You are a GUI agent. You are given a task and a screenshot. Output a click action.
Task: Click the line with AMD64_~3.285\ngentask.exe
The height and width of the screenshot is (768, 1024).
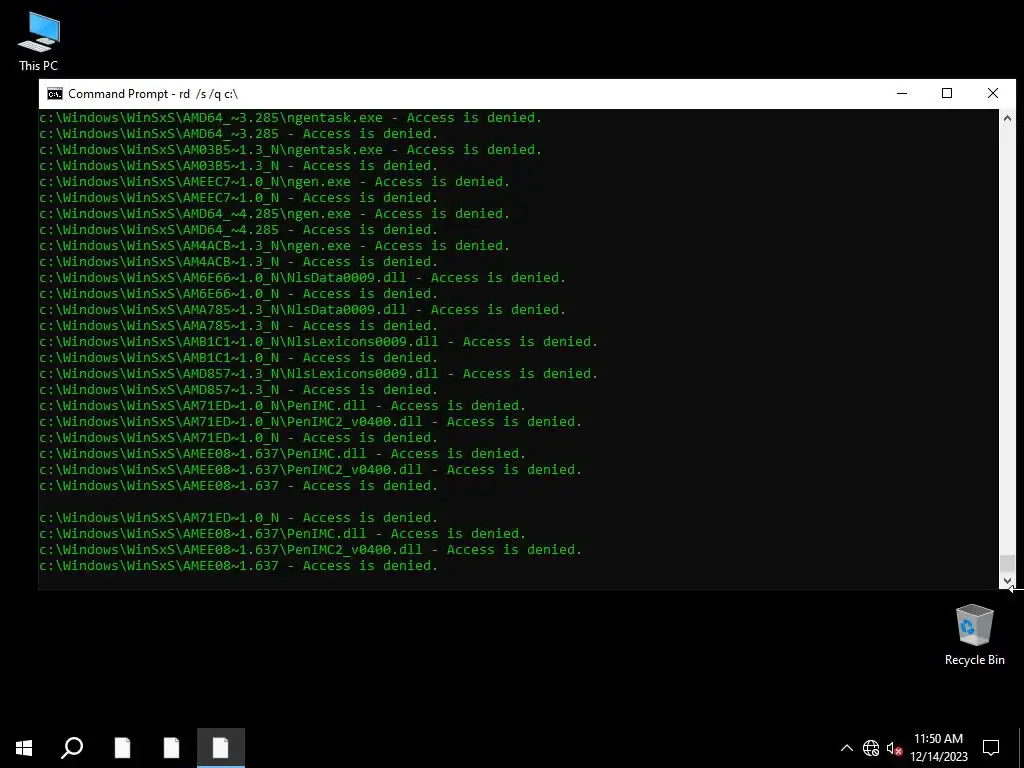(291, 118)
